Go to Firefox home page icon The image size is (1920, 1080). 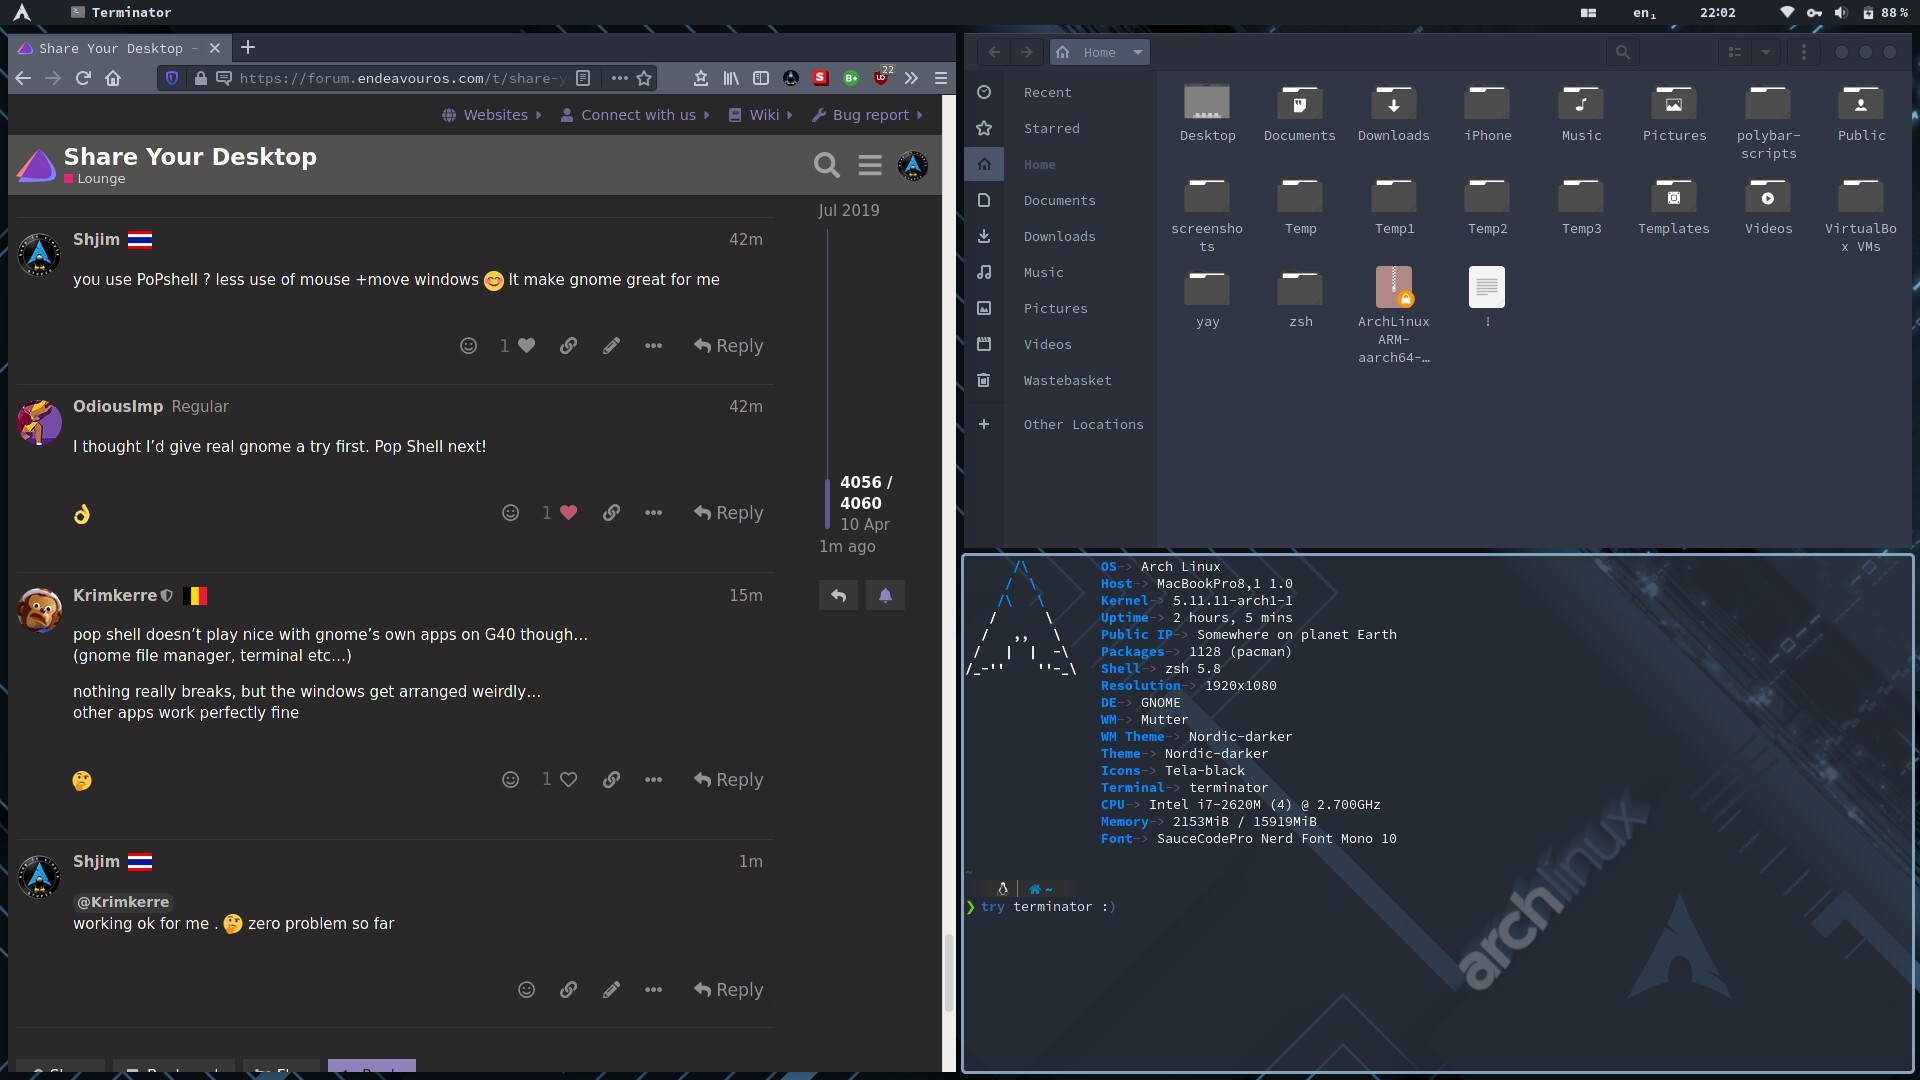[113, 78]
